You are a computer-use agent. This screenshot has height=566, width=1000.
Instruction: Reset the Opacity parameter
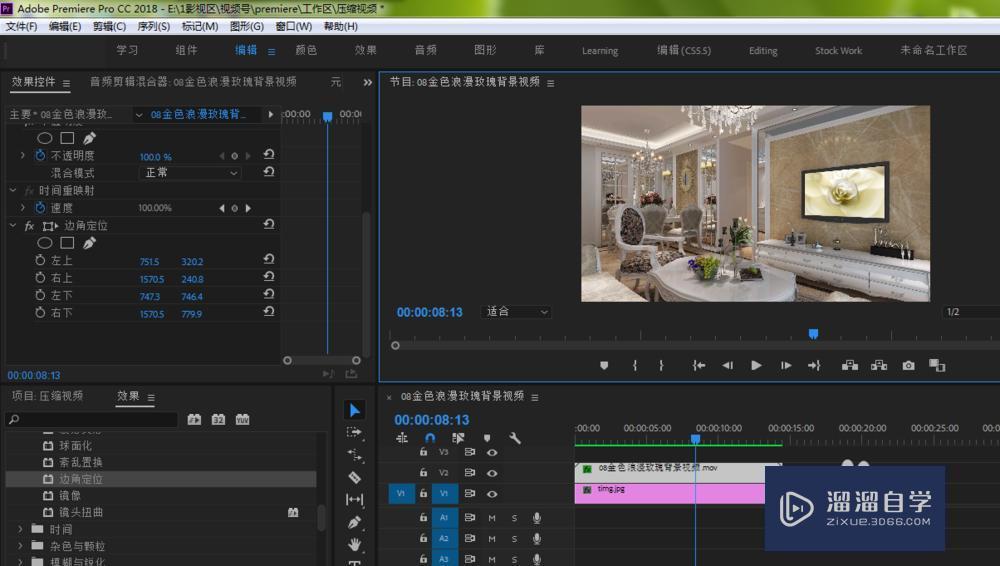click(x=269, y=154)
